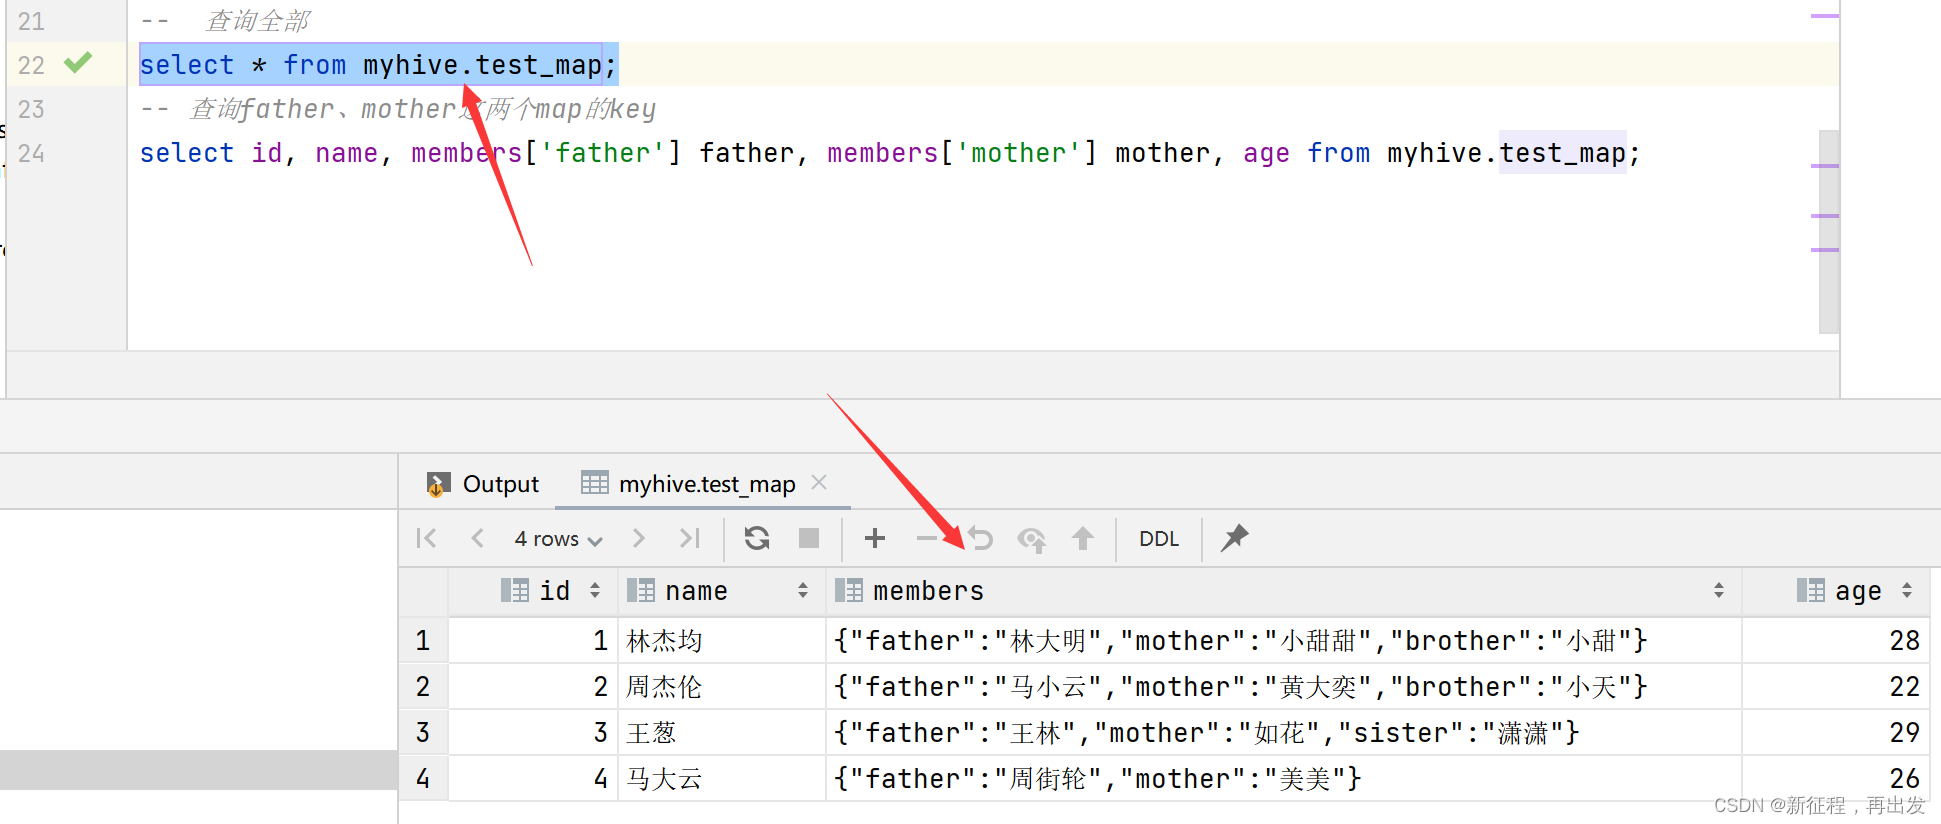Click line number 24 in gutter
1941x824 pixels.
(x=31, y=153)
